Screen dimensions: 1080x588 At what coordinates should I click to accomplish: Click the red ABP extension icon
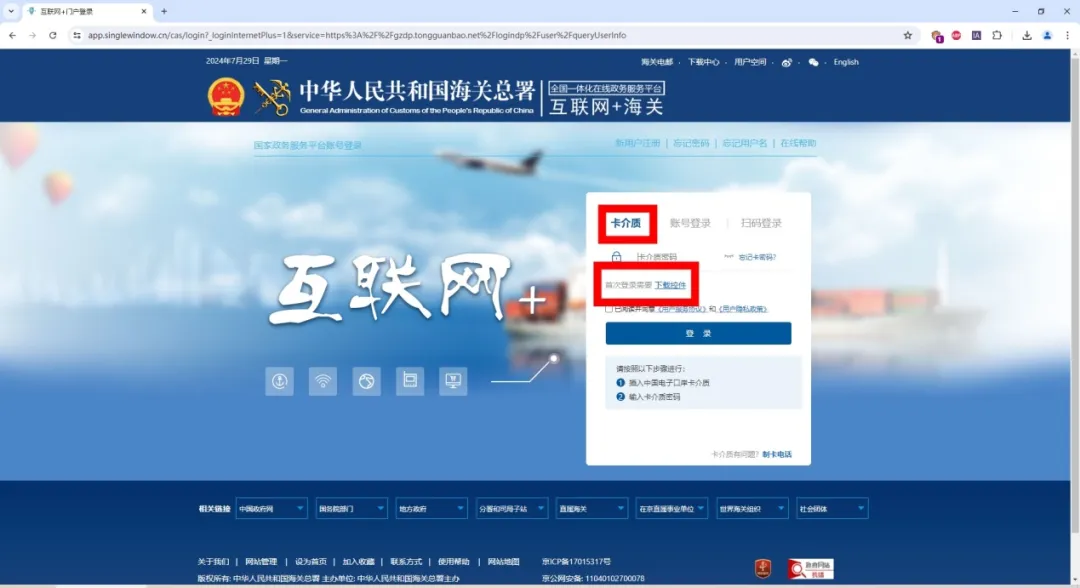(x=956, y=35)
